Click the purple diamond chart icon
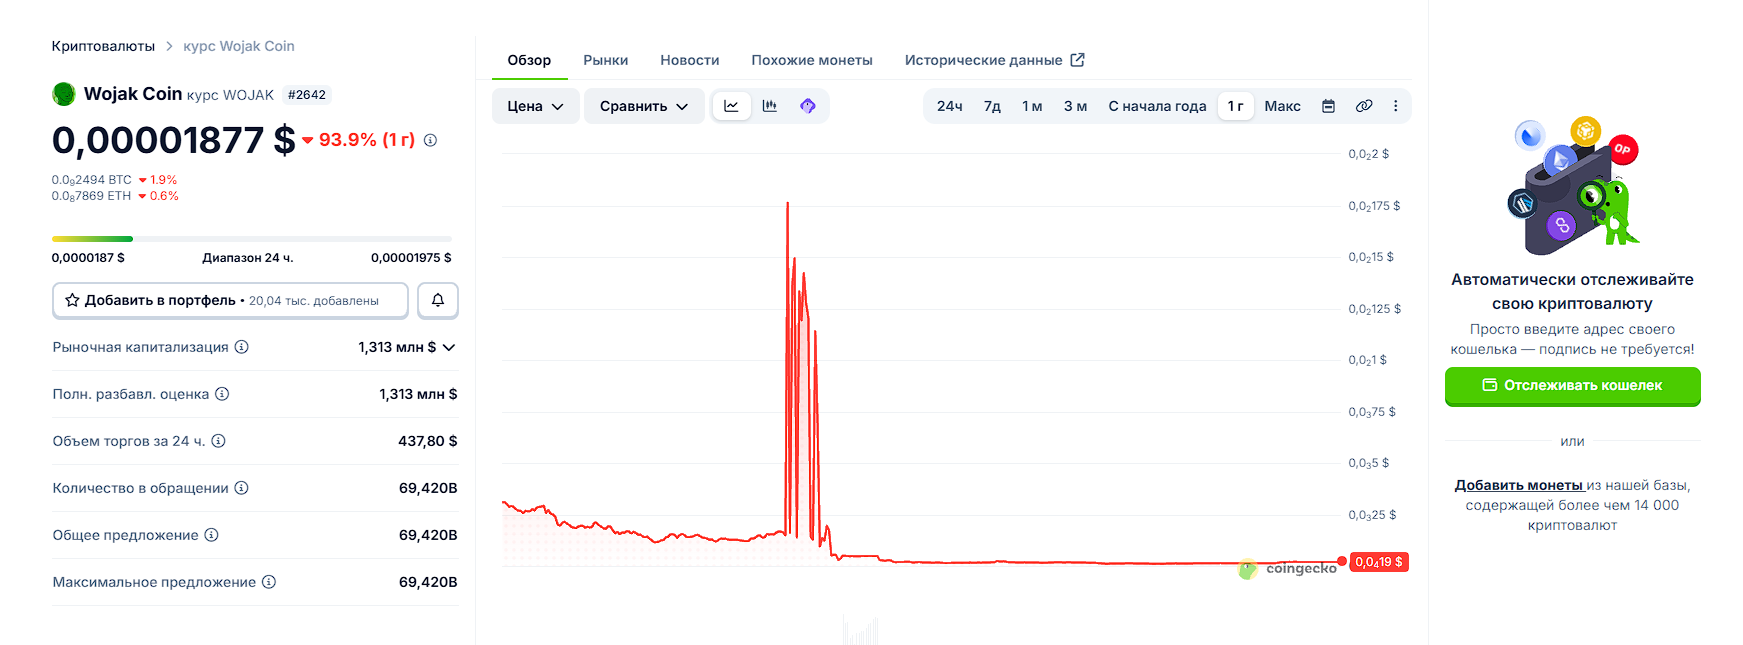Image resolution: width=1743 pixels, height=645 pixels. 808,106
